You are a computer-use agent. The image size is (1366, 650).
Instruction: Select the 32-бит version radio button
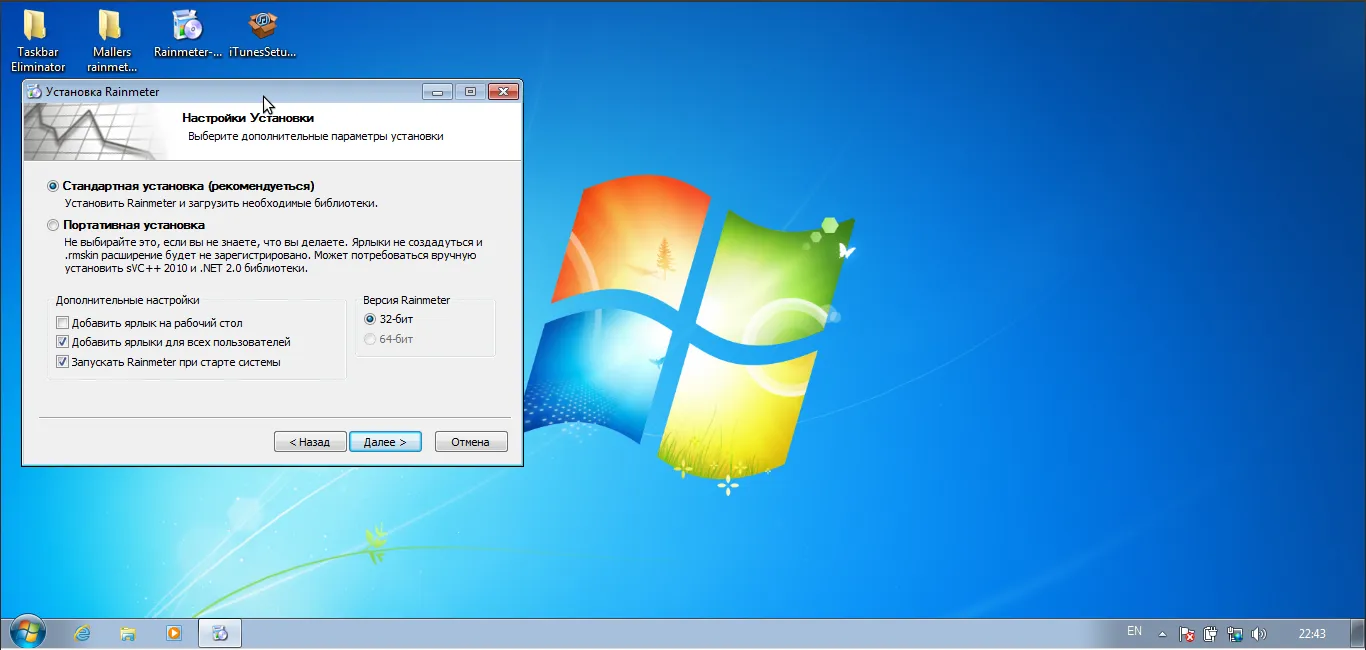370,319
